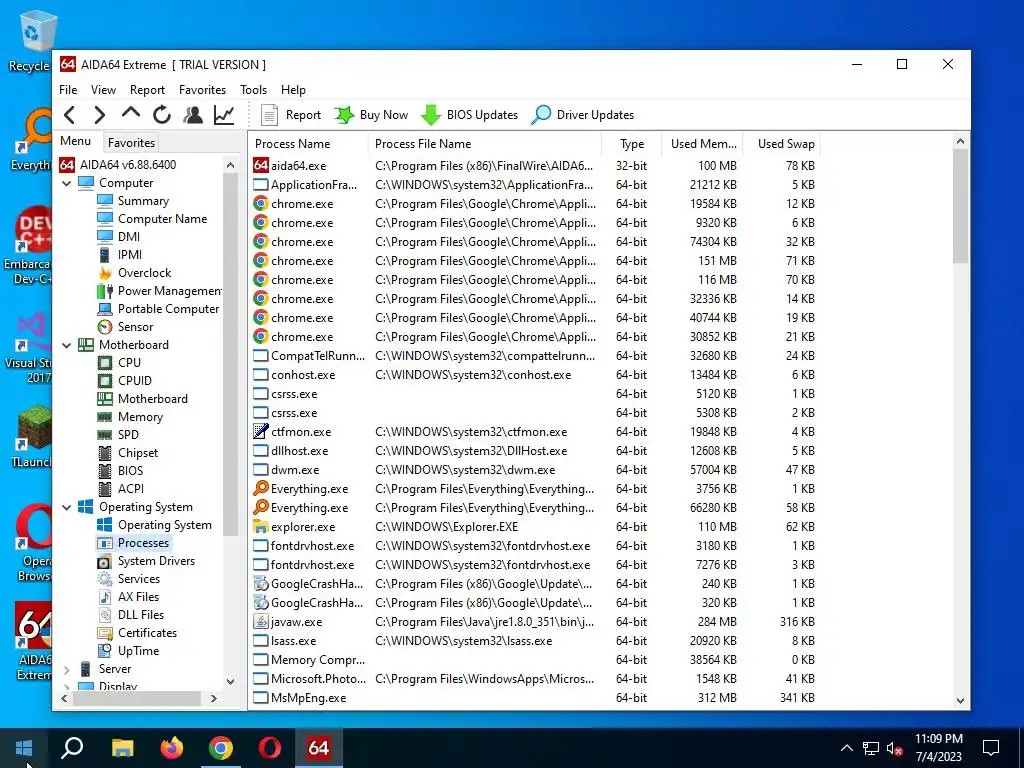The image size is (1024, 768).
Task: Open the IPMI tree item
Action: (x=120, y=255)
